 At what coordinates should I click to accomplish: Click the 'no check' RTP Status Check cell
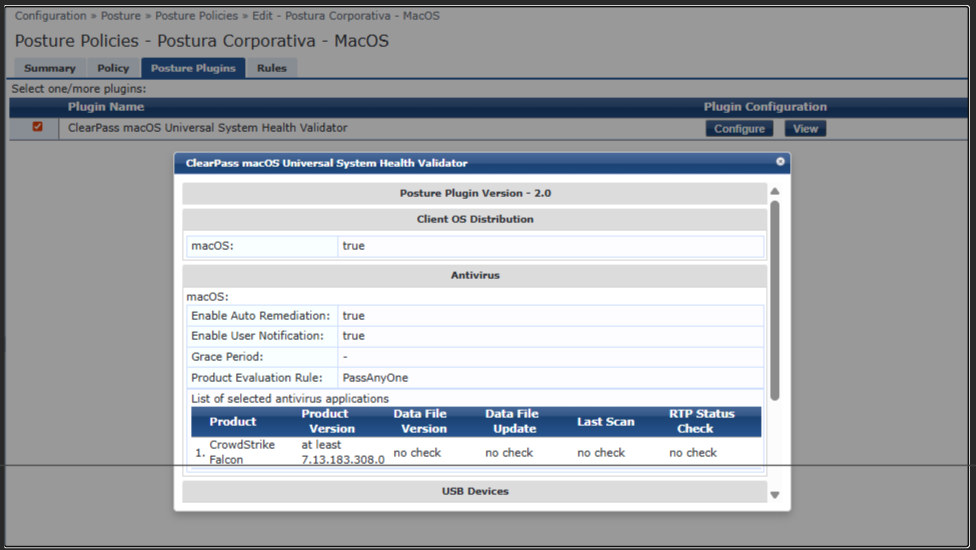693,453
